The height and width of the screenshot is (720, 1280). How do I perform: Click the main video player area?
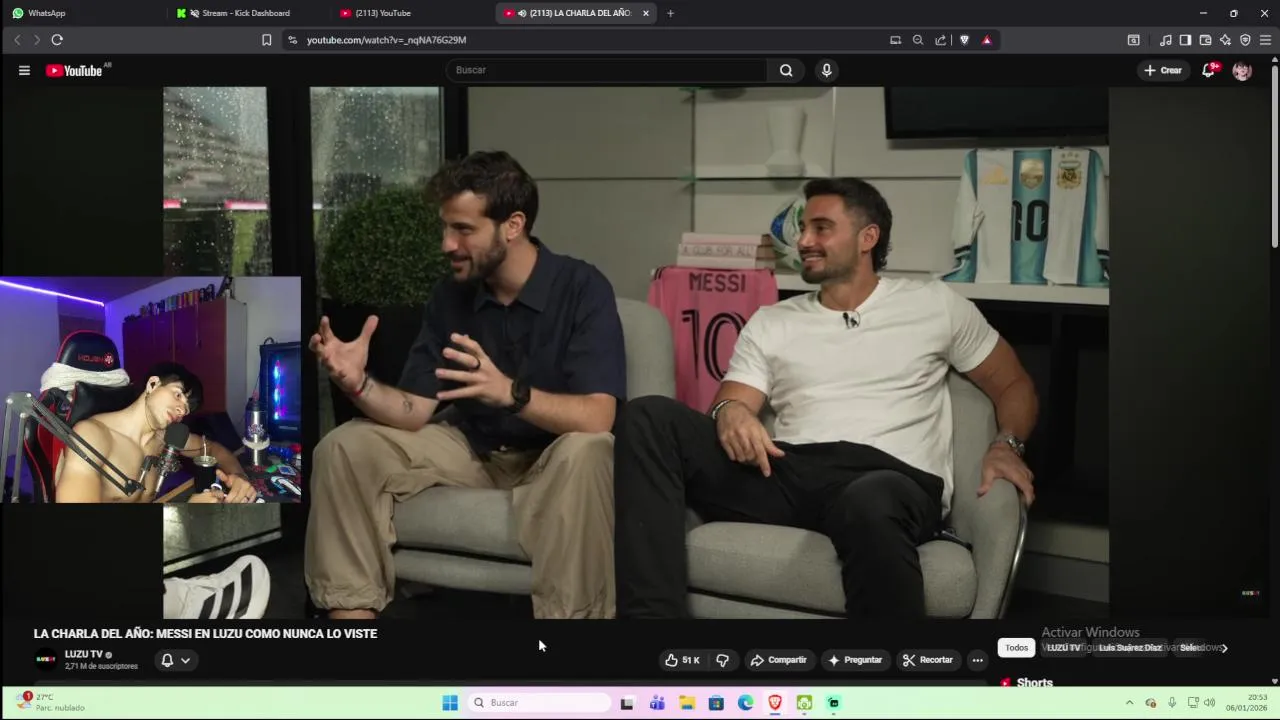coord(636,352)
